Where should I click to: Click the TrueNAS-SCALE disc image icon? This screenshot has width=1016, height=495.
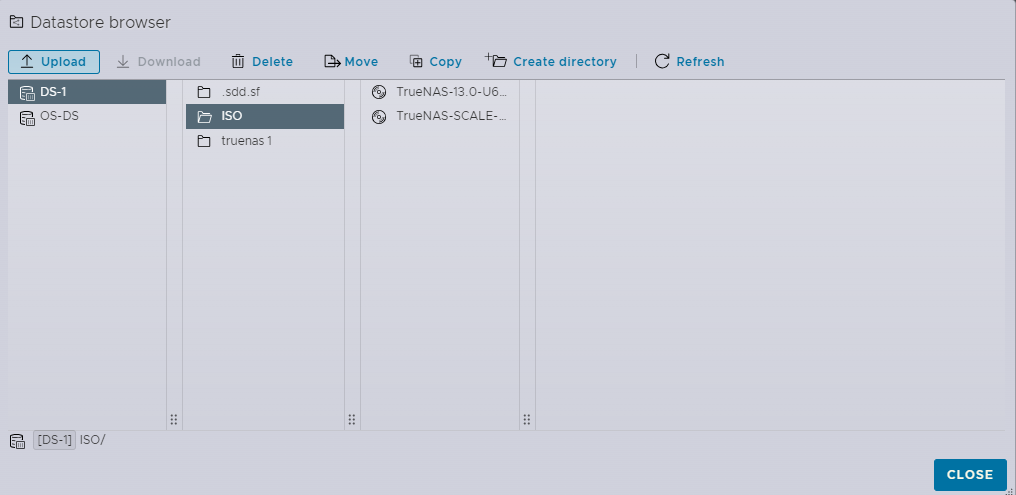379,117
